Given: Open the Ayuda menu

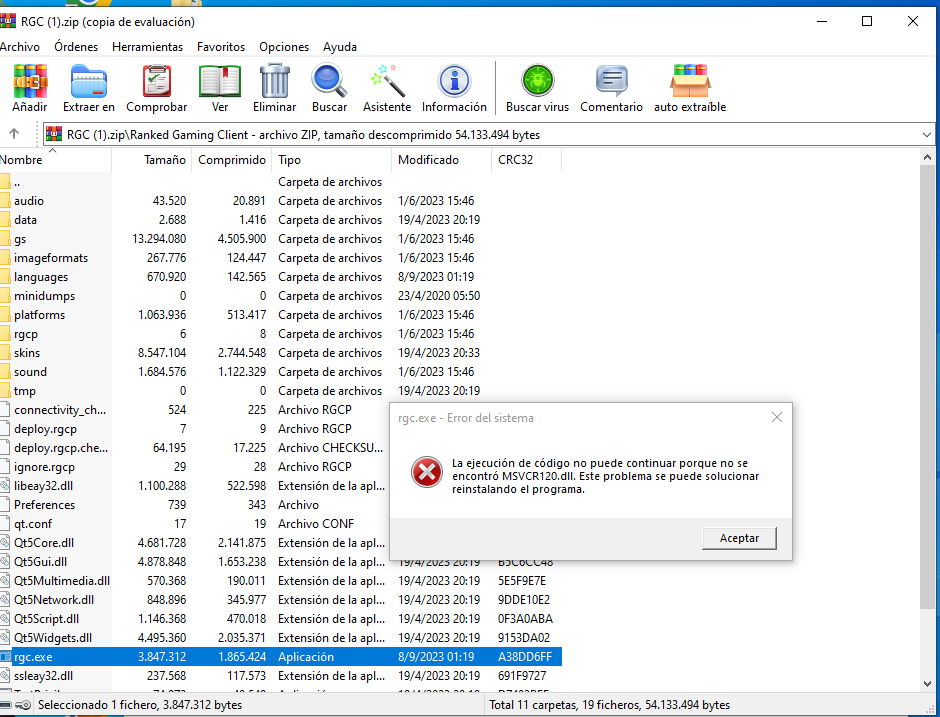Looking at the screenshot, I should point(340,47).
